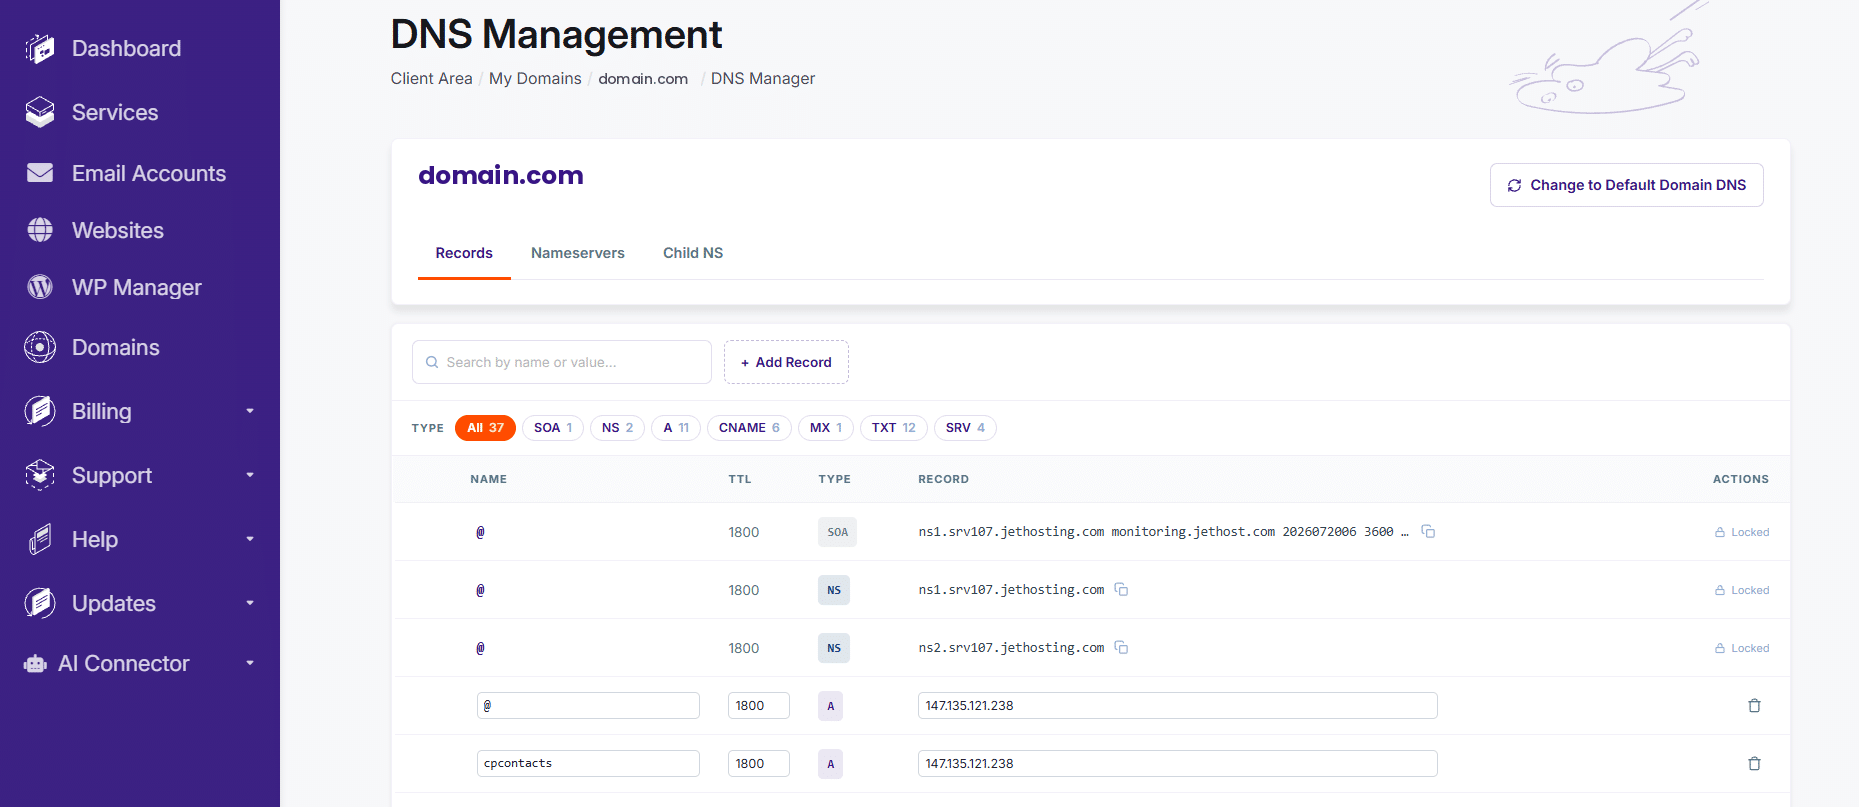Expand the Updates menu arrow
The image size is (1859, 807).
tap(250, 603)
